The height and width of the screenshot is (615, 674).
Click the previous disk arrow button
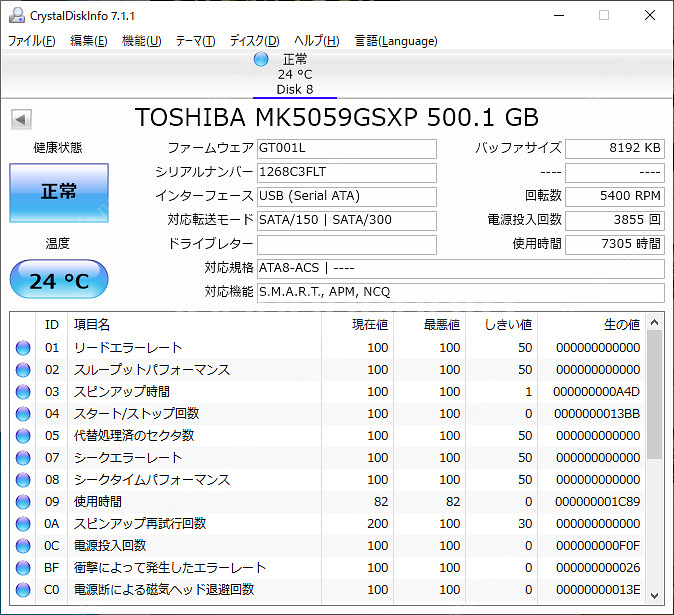click(x=21, y=119)
